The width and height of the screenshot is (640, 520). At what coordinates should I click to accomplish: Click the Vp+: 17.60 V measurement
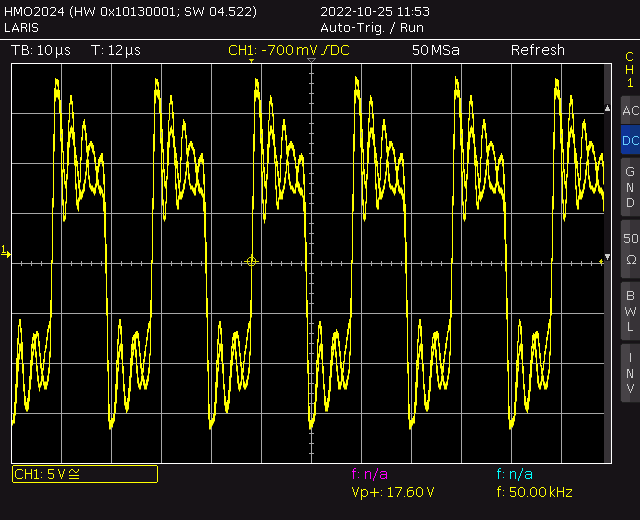(393, 492)
